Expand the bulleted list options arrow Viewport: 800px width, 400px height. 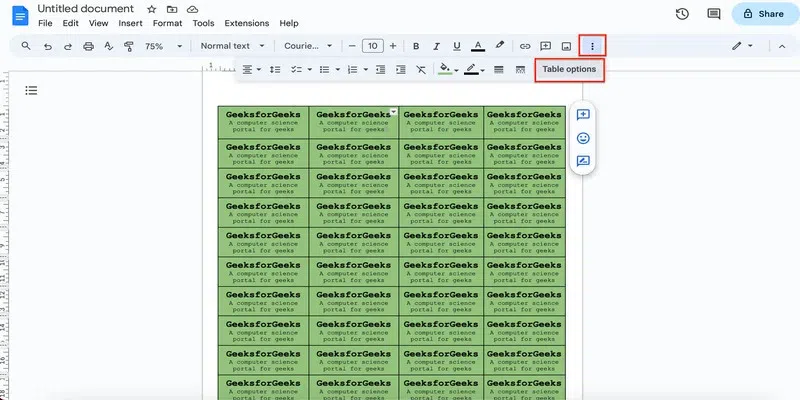337,69
